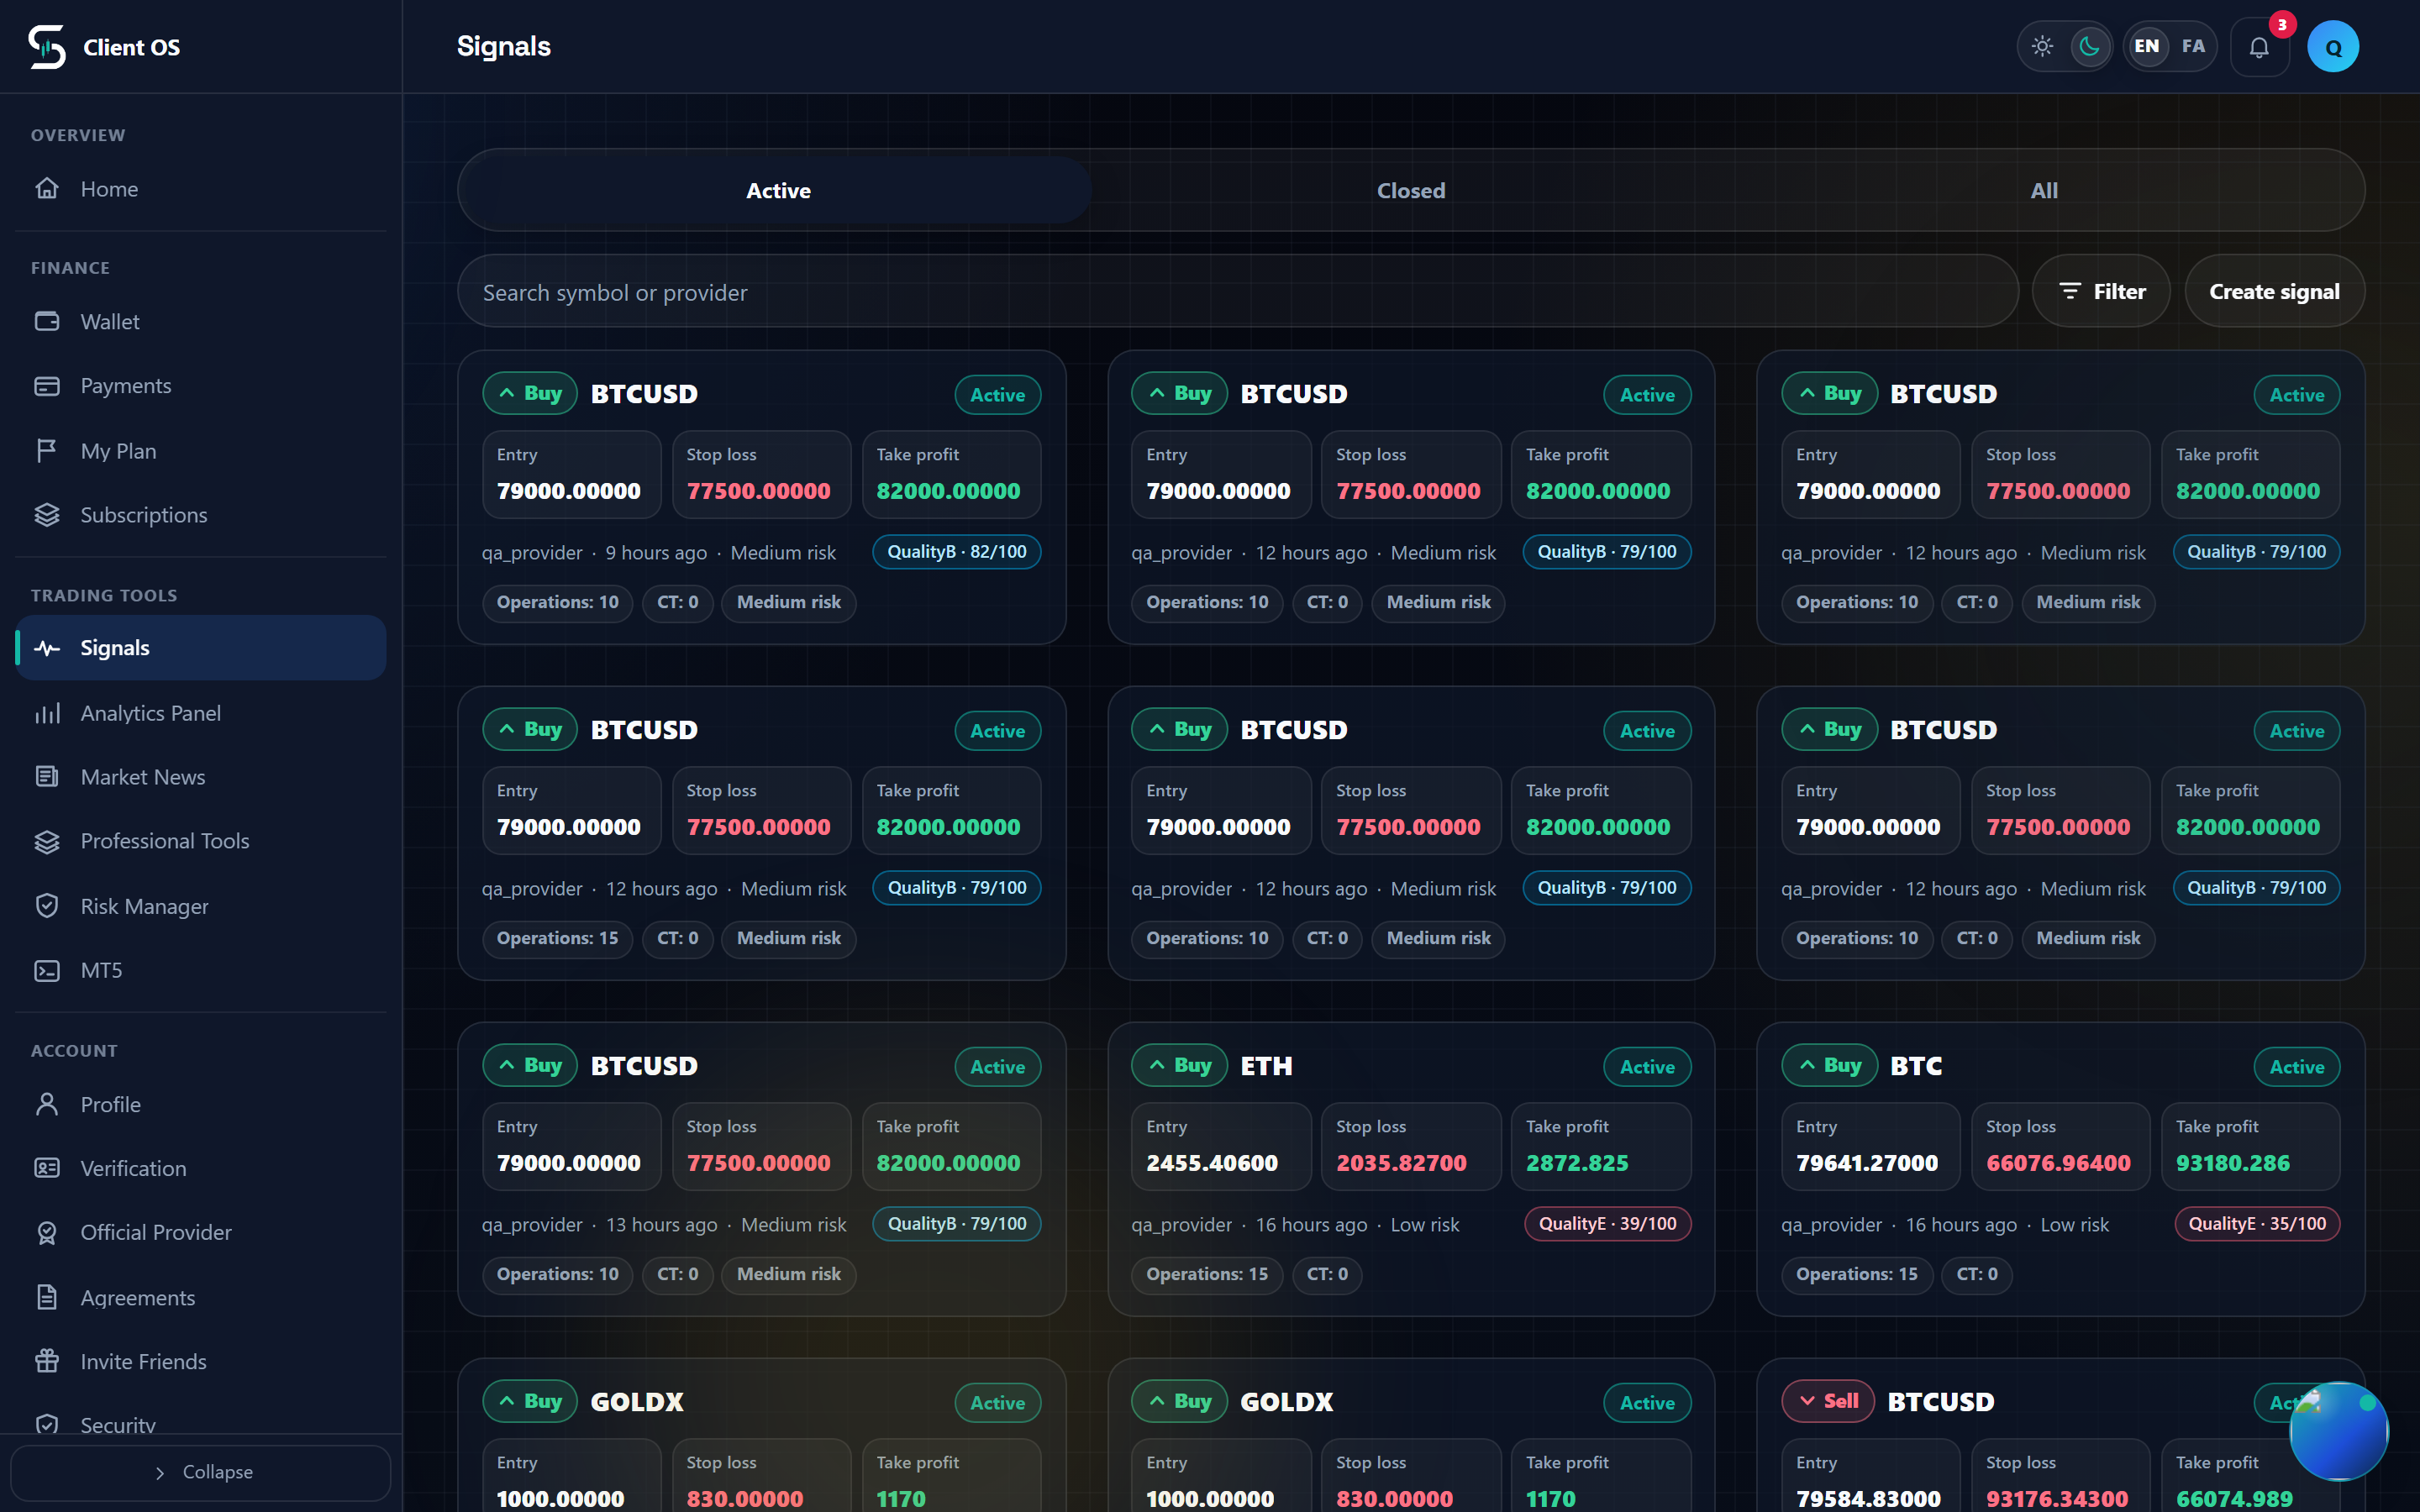Open the Wallet icon in sidebar
Image resolution: width=2420 pixels, height=1512 pixels.
47,321
